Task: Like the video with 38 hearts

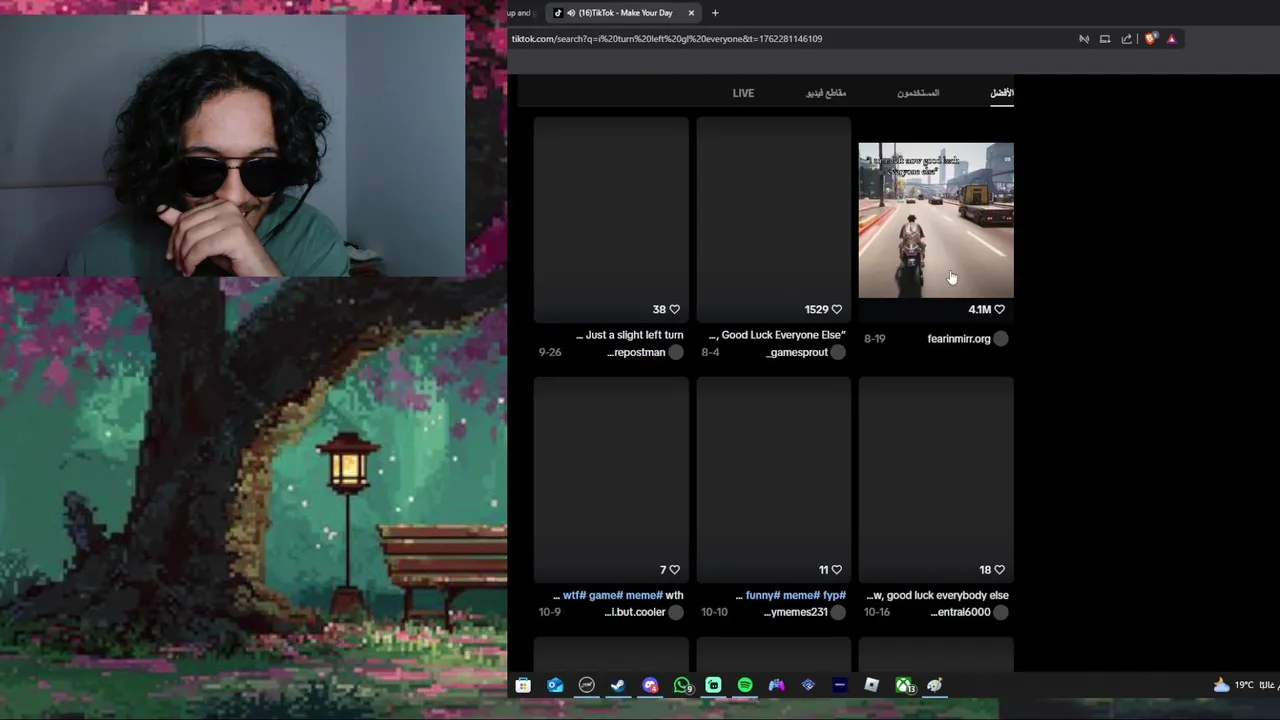Action: pos(674,310)
